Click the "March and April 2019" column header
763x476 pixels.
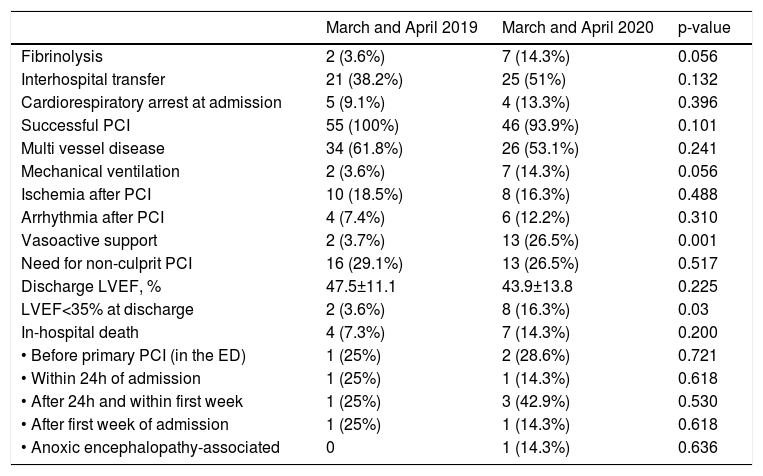coord(380,28)
